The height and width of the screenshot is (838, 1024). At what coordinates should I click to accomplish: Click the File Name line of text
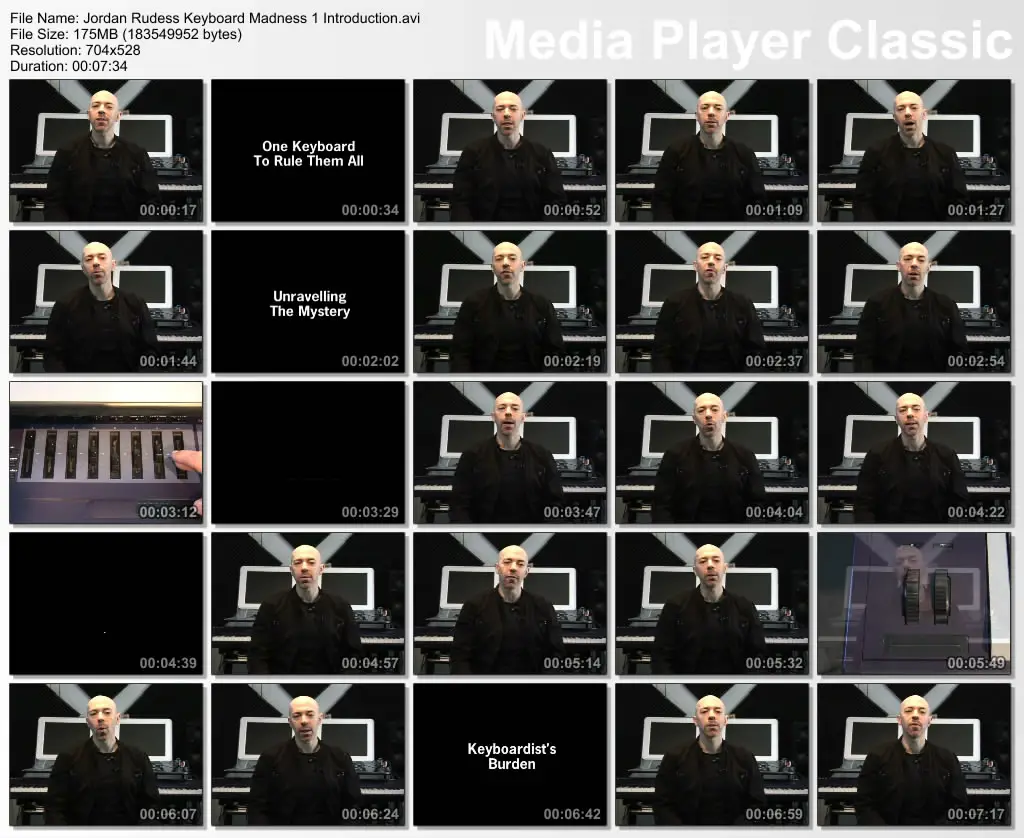[215, 18]
